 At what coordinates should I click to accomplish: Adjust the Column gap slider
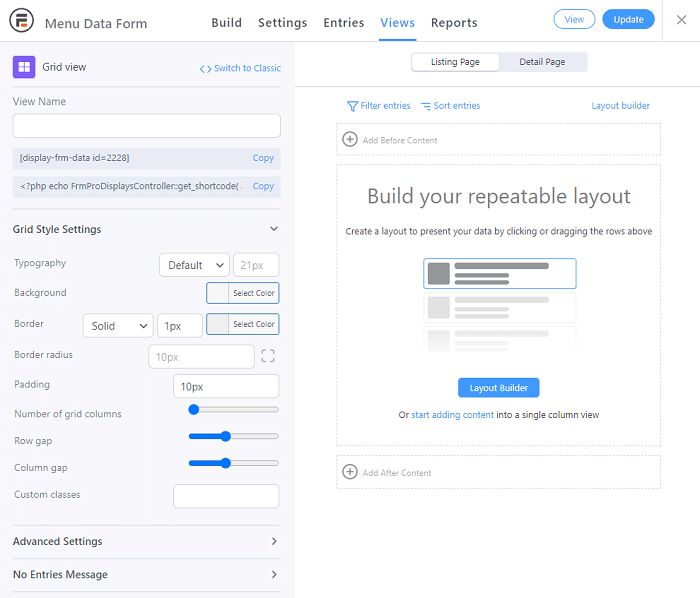coord(233,463)
